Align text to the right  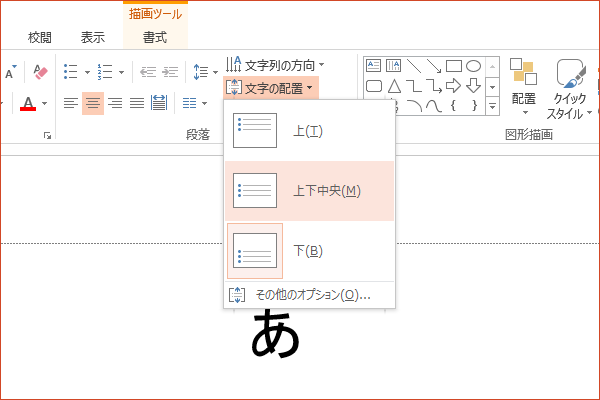(115, 103)
